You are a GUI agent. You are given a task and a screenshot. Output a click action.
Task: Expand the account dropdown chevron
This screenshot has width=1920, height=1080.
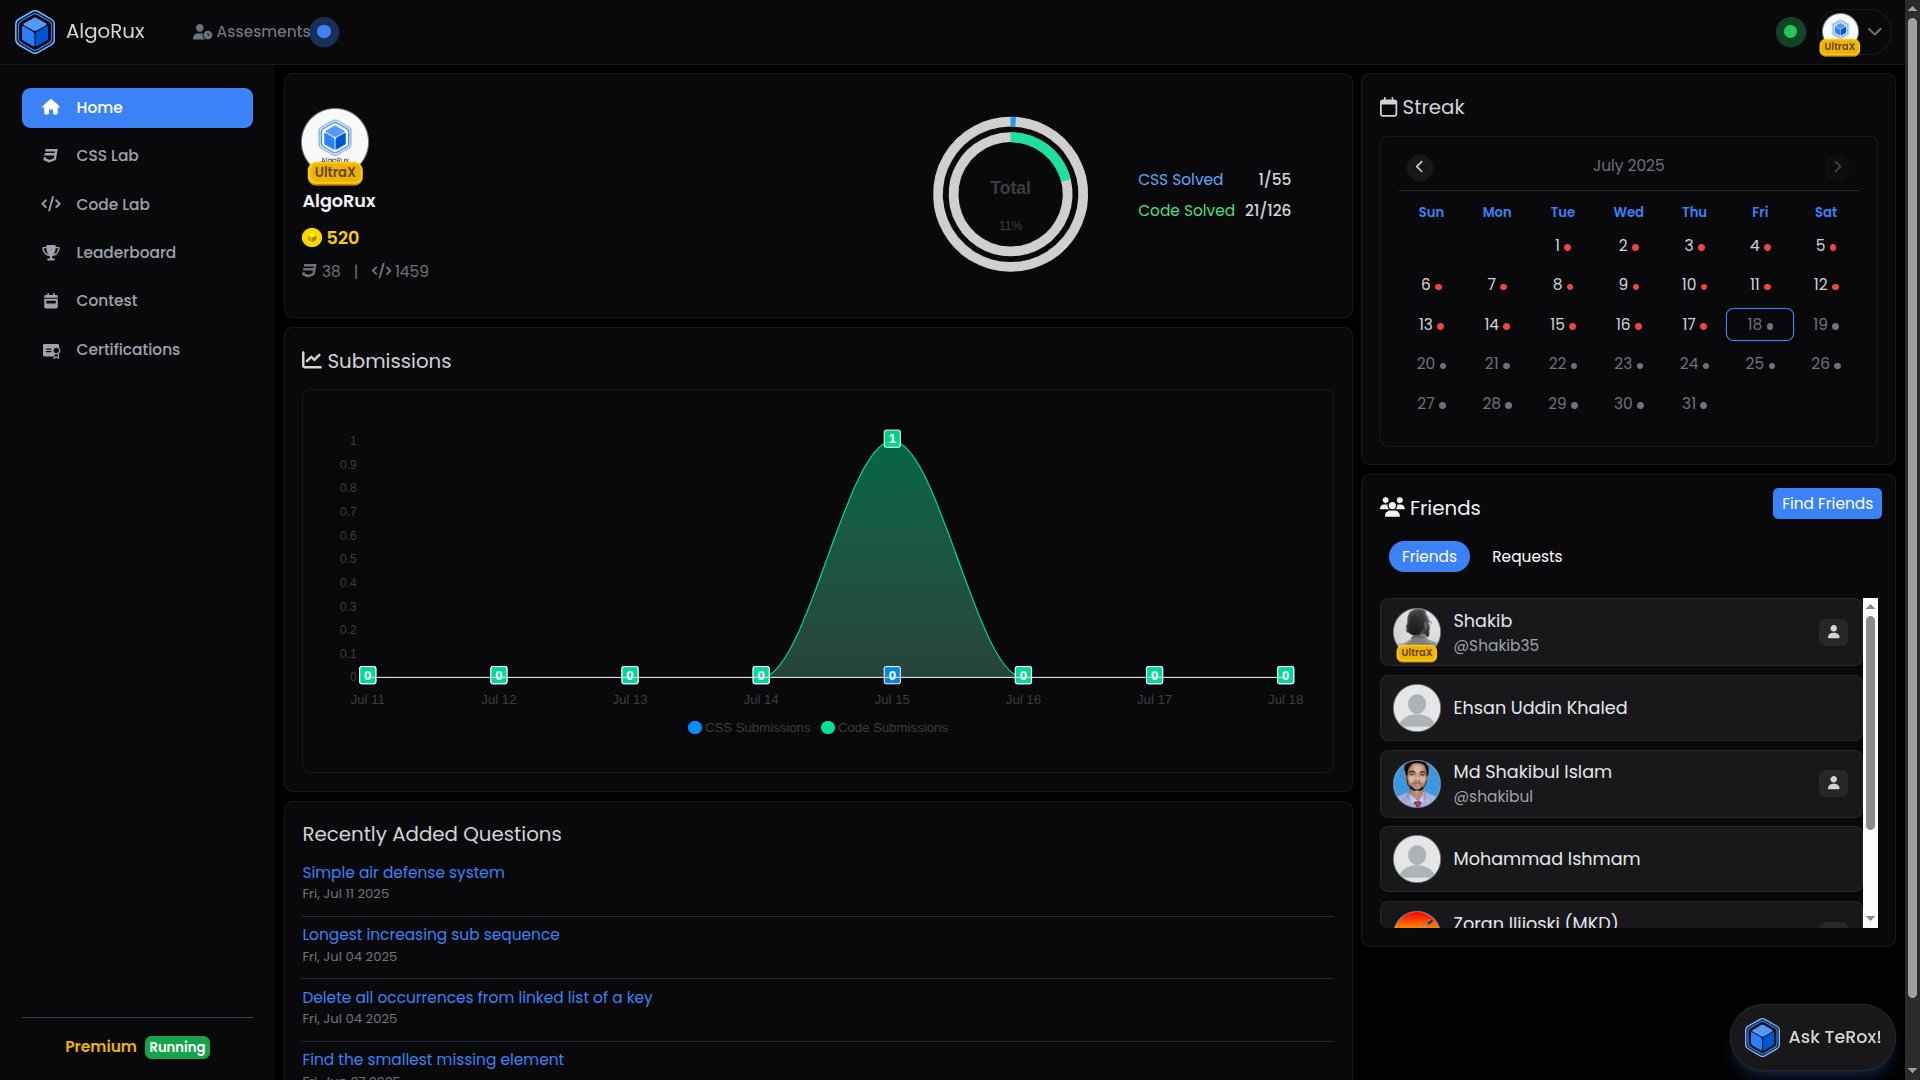pos(1875,32)
